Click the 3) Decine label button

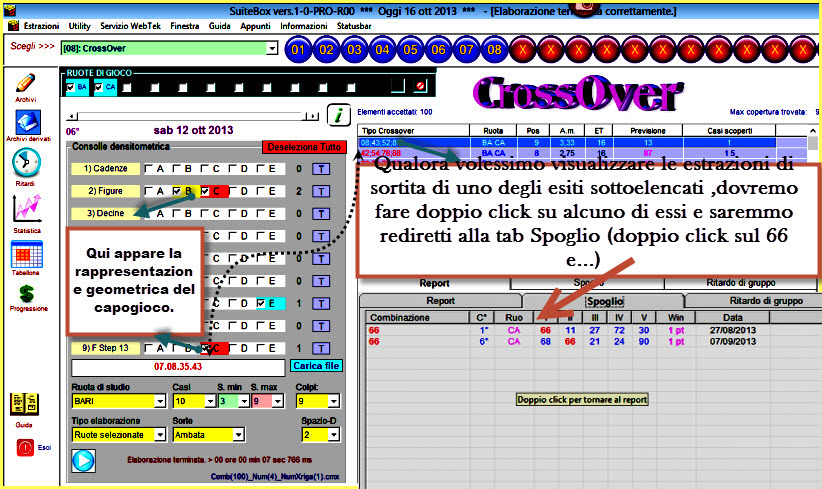pyautogui.click(x=105, y=214)
